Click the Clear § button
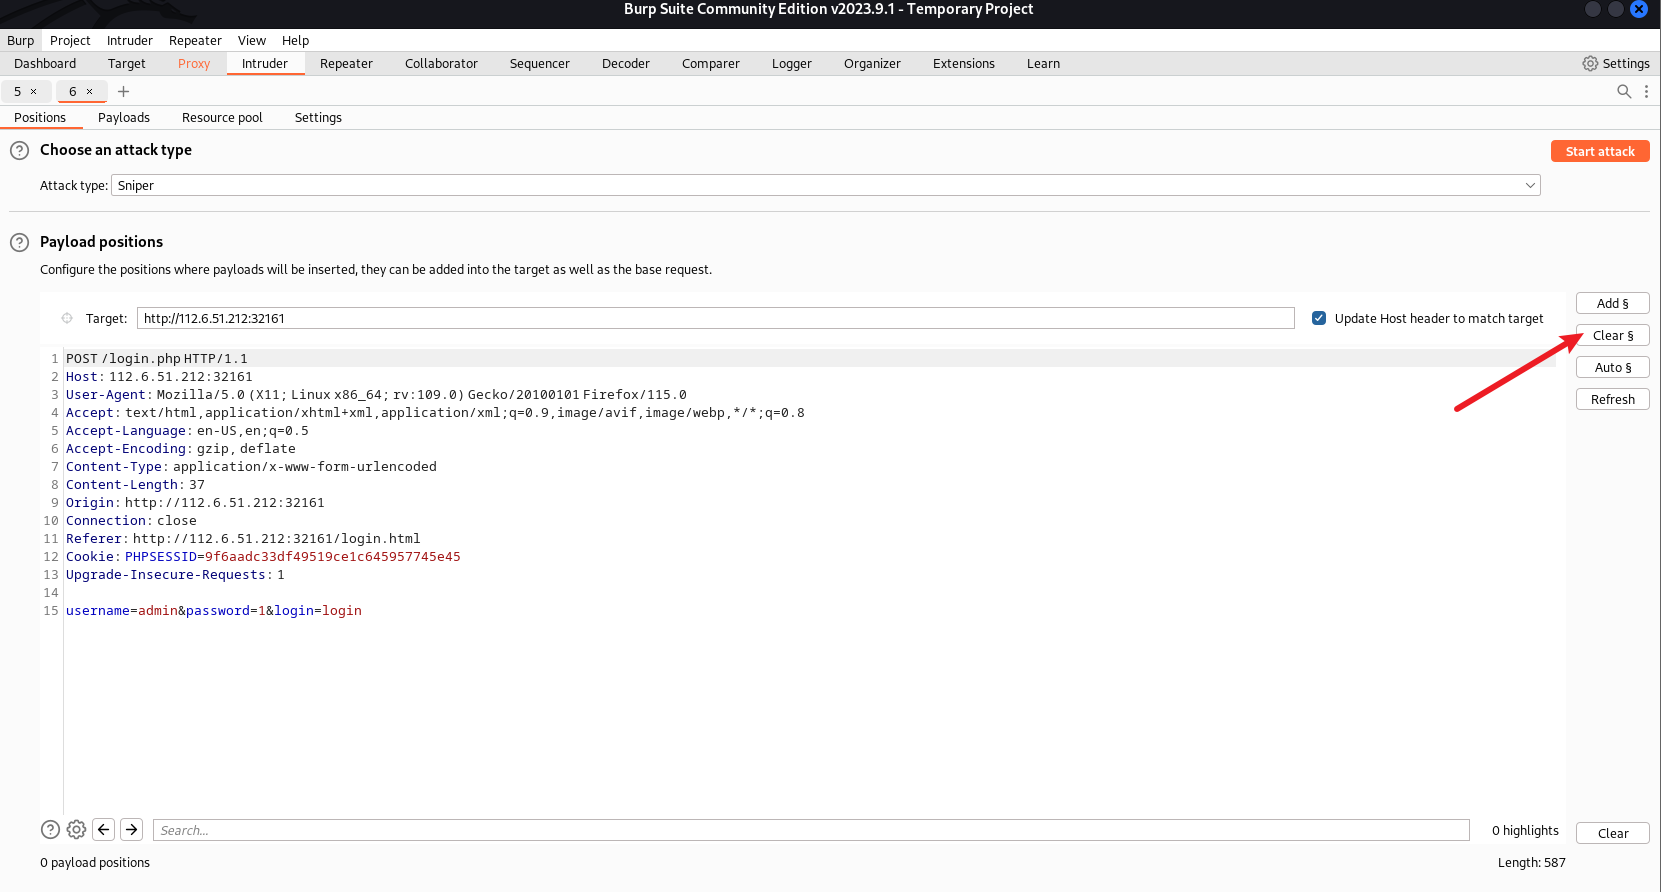This screenshot has width=1661, height=892. (x=1612, y=335)
